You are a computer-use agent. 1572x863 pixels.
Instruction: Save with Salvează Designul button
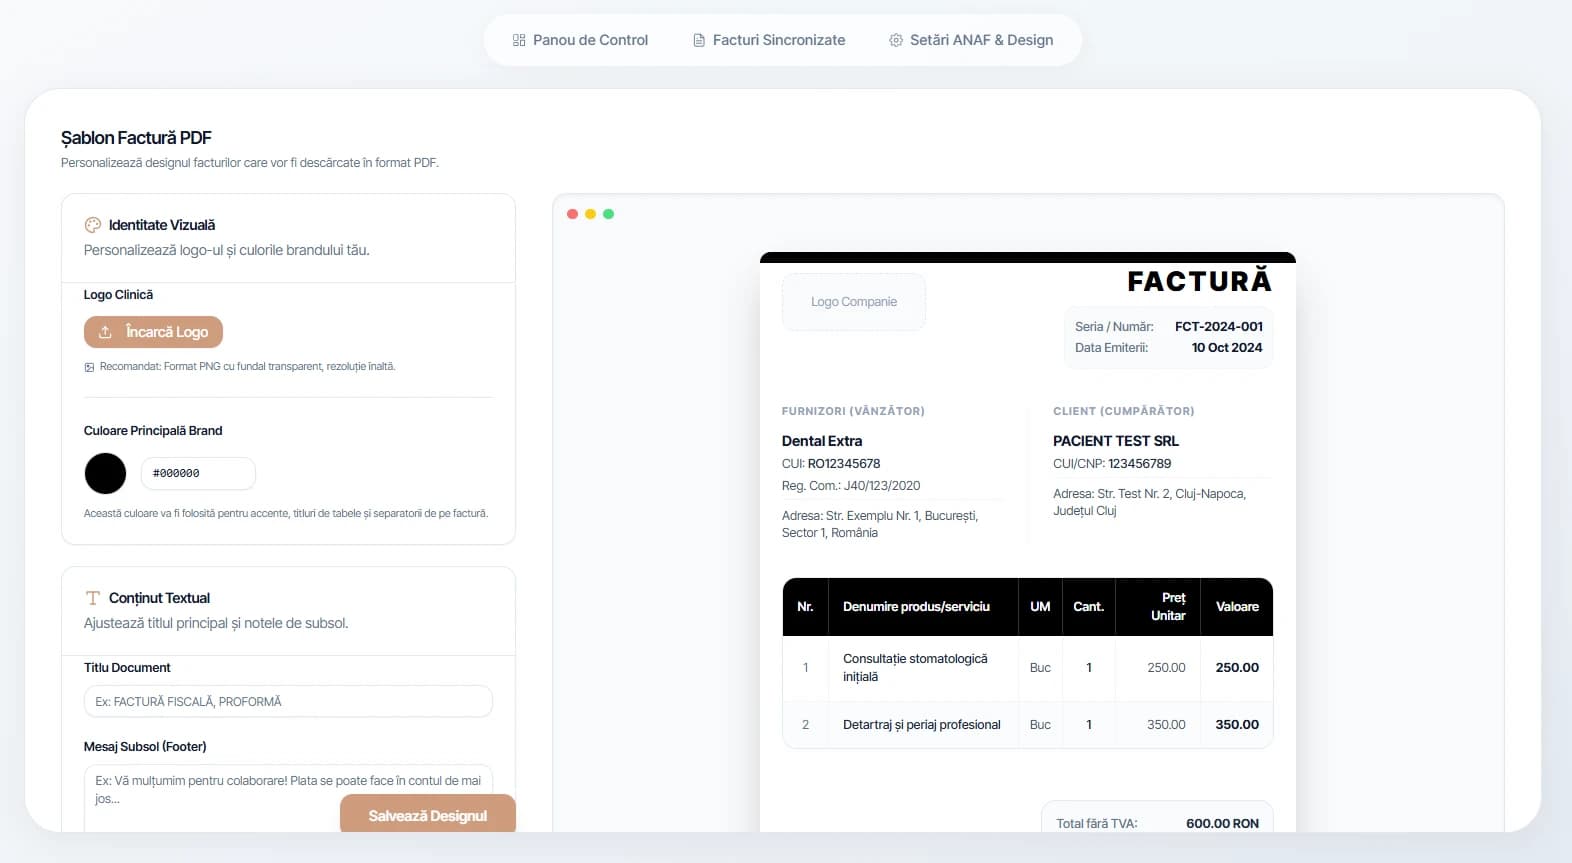click(x=428, y=814)
